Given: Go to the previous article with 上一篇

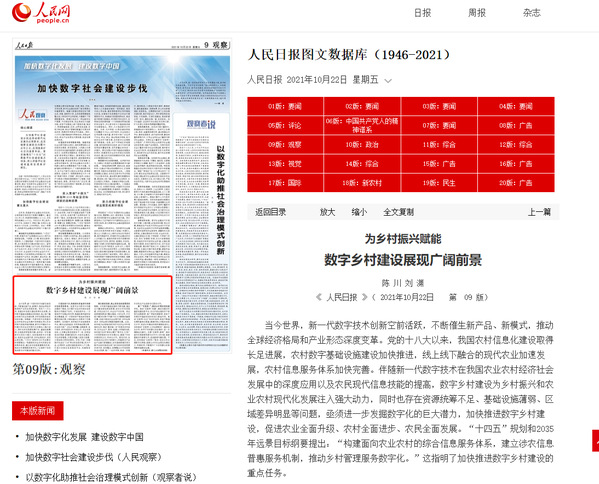Looking at the screenshot, I should click(539, 212).
